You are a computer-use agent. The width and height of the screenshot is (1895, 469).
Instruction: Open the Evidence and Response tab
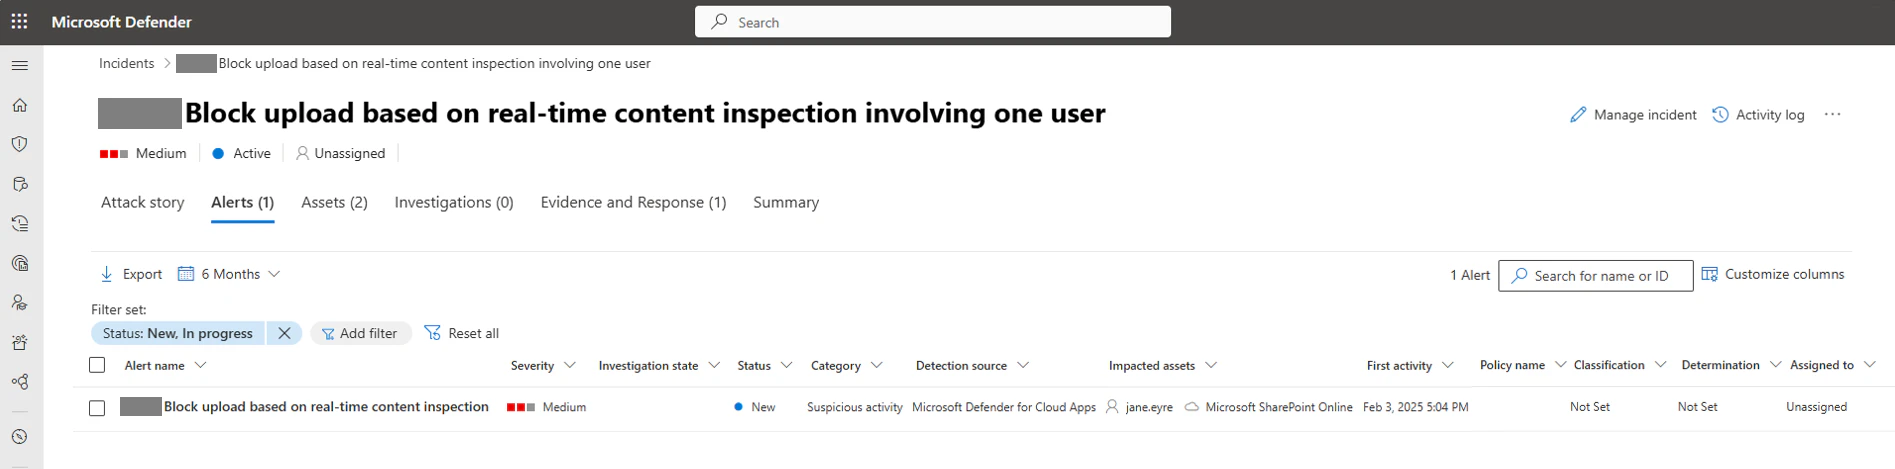[x=633, y=202]
